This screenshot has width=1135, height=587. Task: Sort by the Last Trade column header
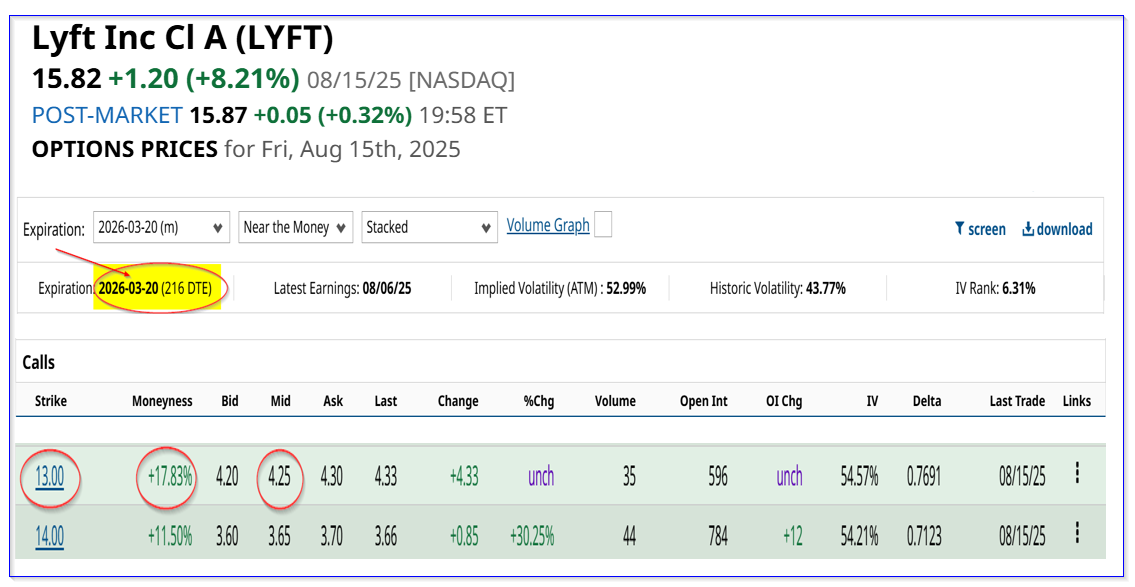pos(1017,401)
